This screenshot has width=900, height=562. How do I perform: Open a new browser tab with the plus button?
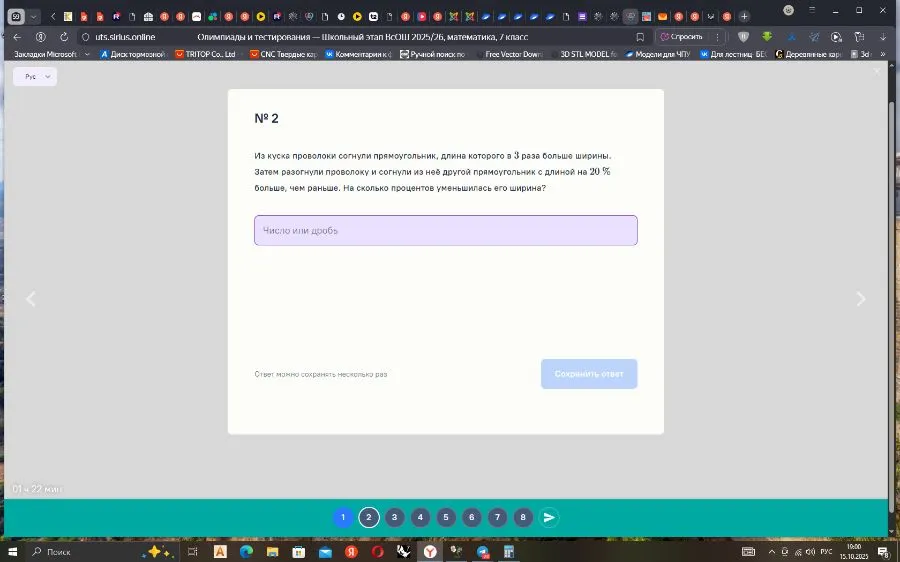(x=744, y=17)
